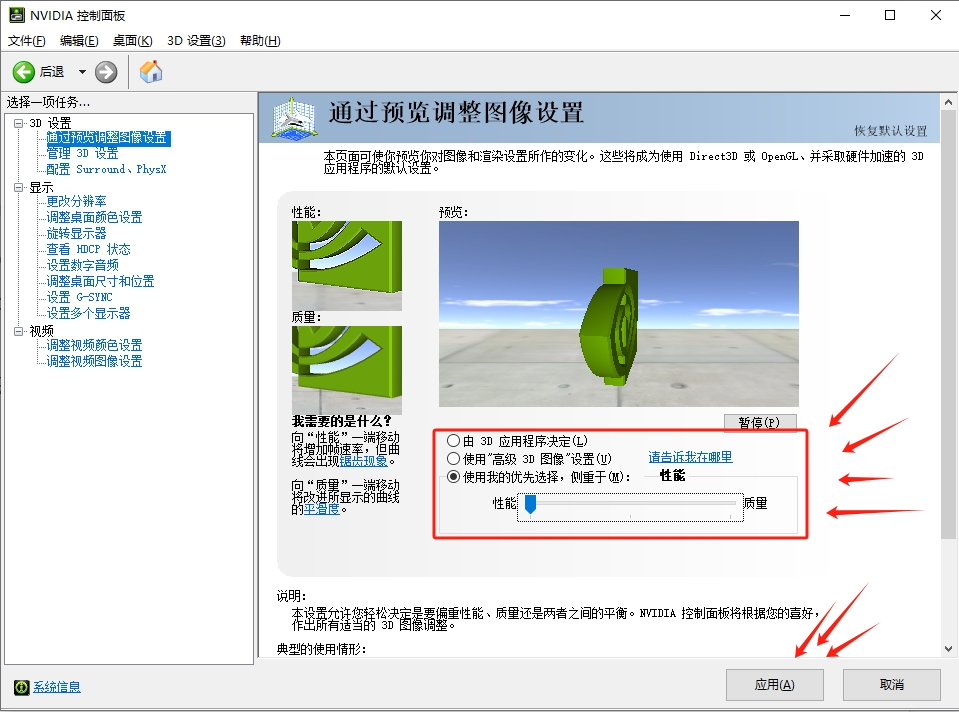This screenshot has width=959, height=712.
Task: Click the NVIDIA logo in title bar
Action: tap(17, 15)
